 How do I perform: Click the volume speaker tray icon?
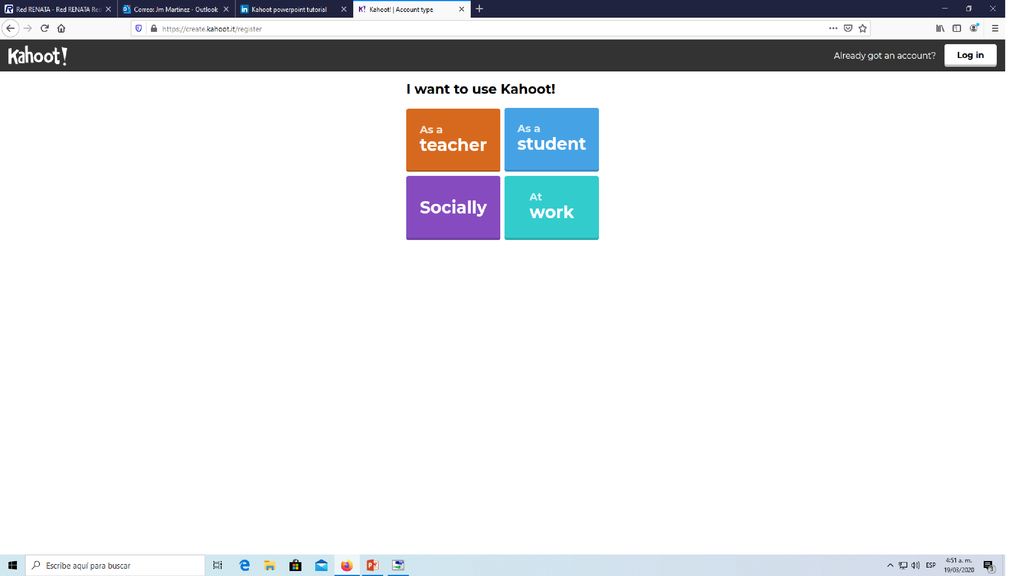pyautogui.click(x=916, y=565)
